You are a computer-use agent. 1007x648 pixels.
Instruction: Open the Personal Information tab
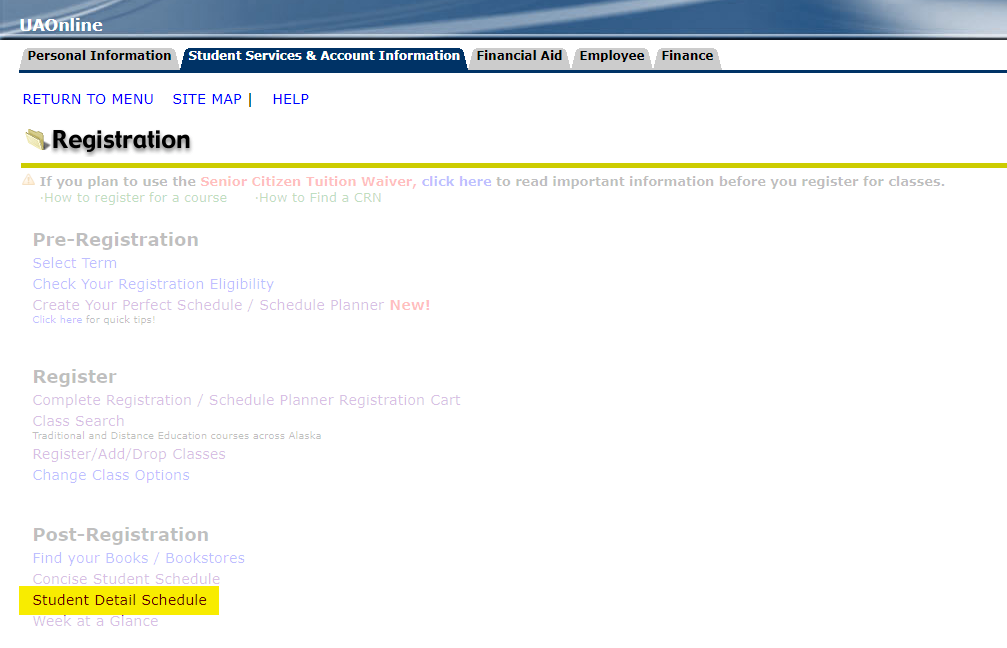click(x=99, y=56)
